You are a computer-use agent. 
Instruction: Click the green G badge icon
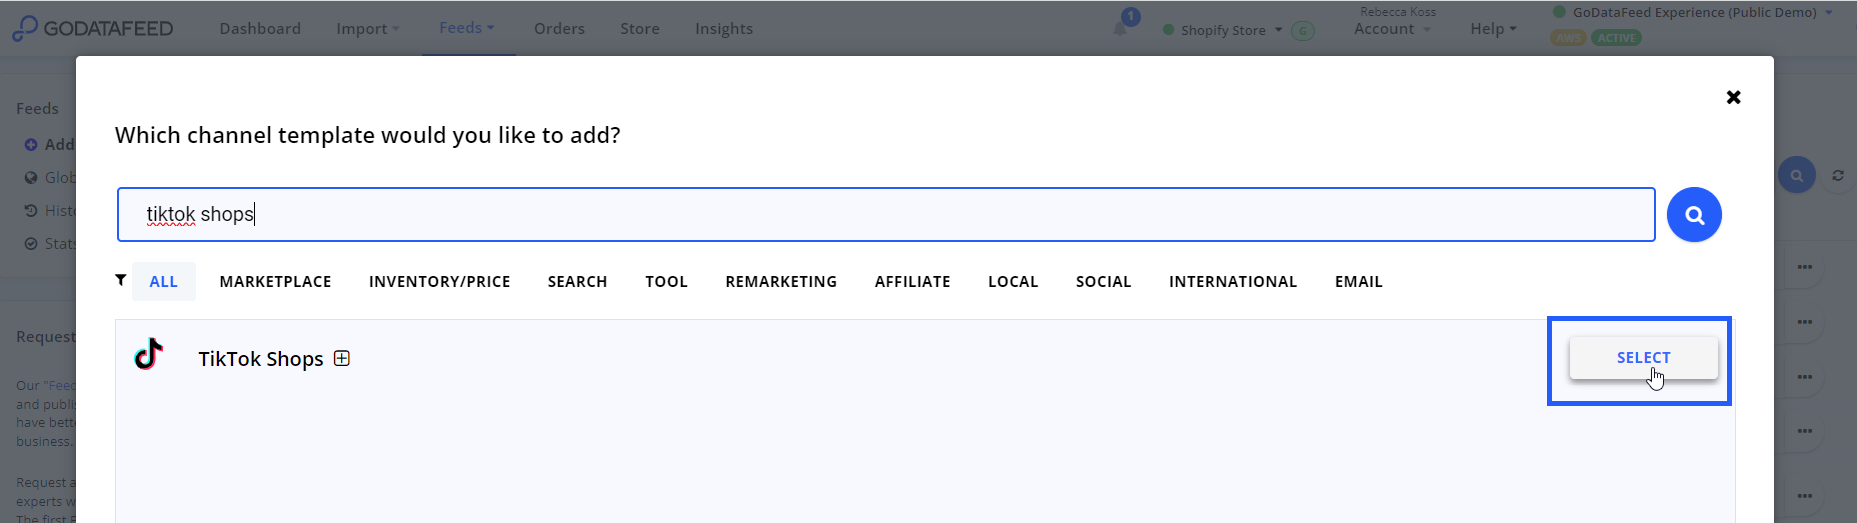pyautogui.click(x=1303, y=30)
